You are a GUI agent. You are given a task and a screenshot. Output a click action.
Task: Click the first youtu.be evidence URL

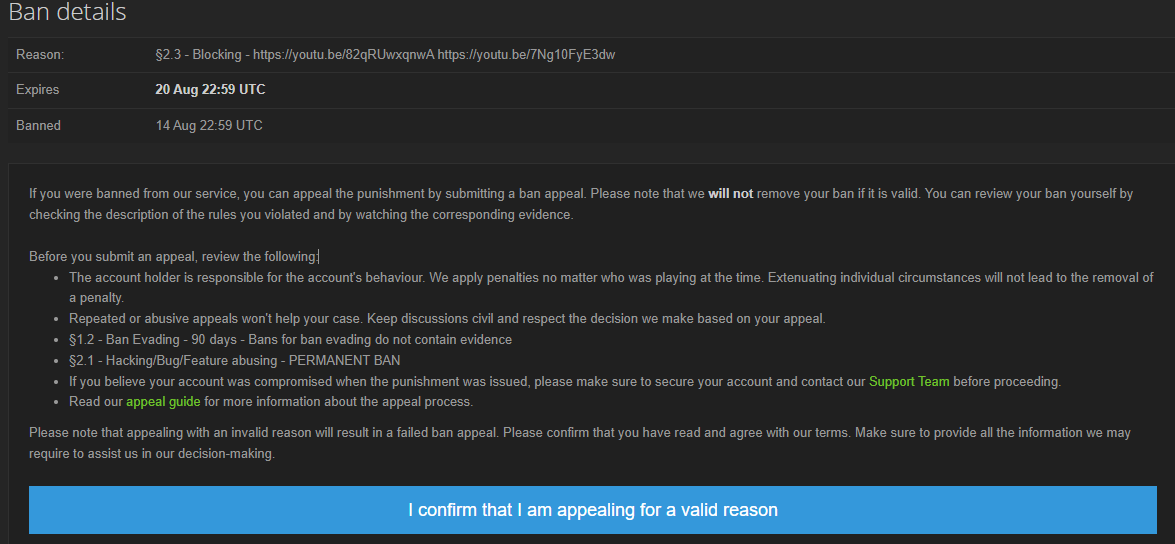[343, 55]
